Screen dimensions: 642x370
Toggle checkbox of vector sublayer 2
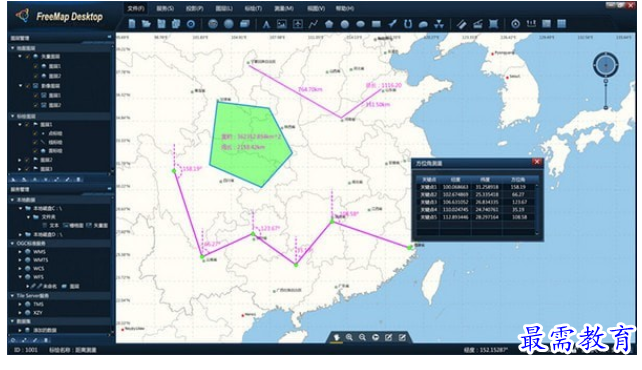coord(36,76)
